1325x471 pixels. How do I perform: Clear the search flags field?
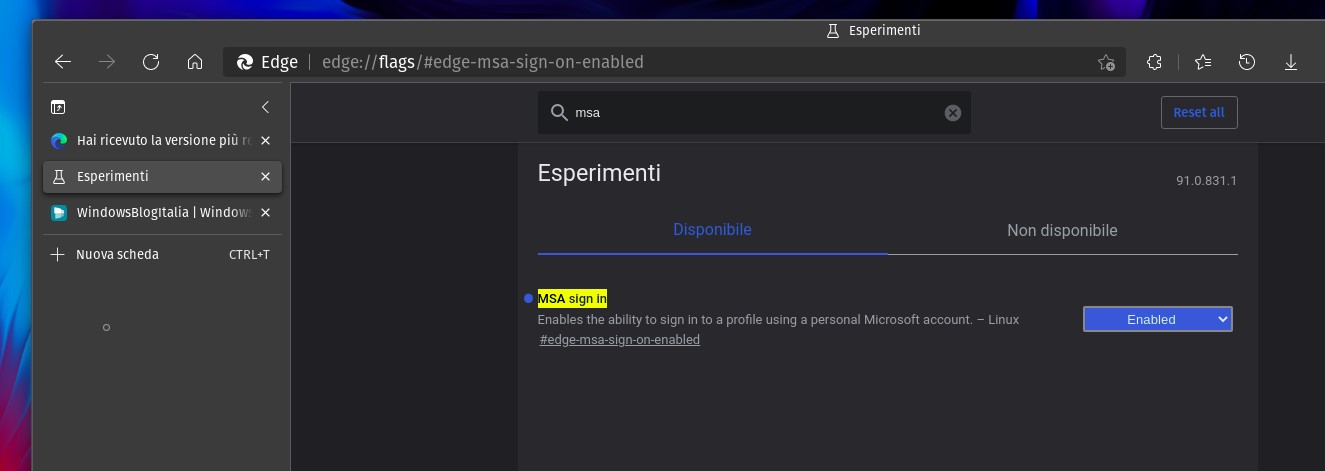point(953,113)
